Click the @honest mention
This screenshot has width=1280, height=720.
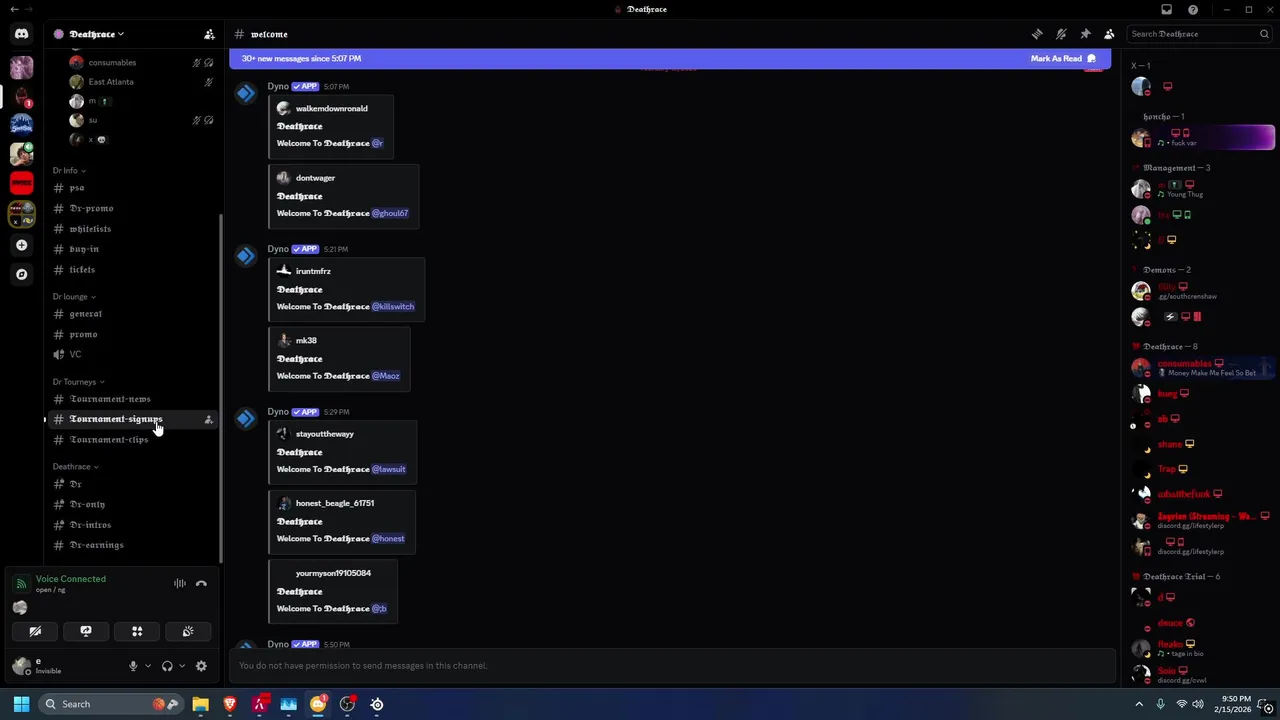[x=388, y=539]
